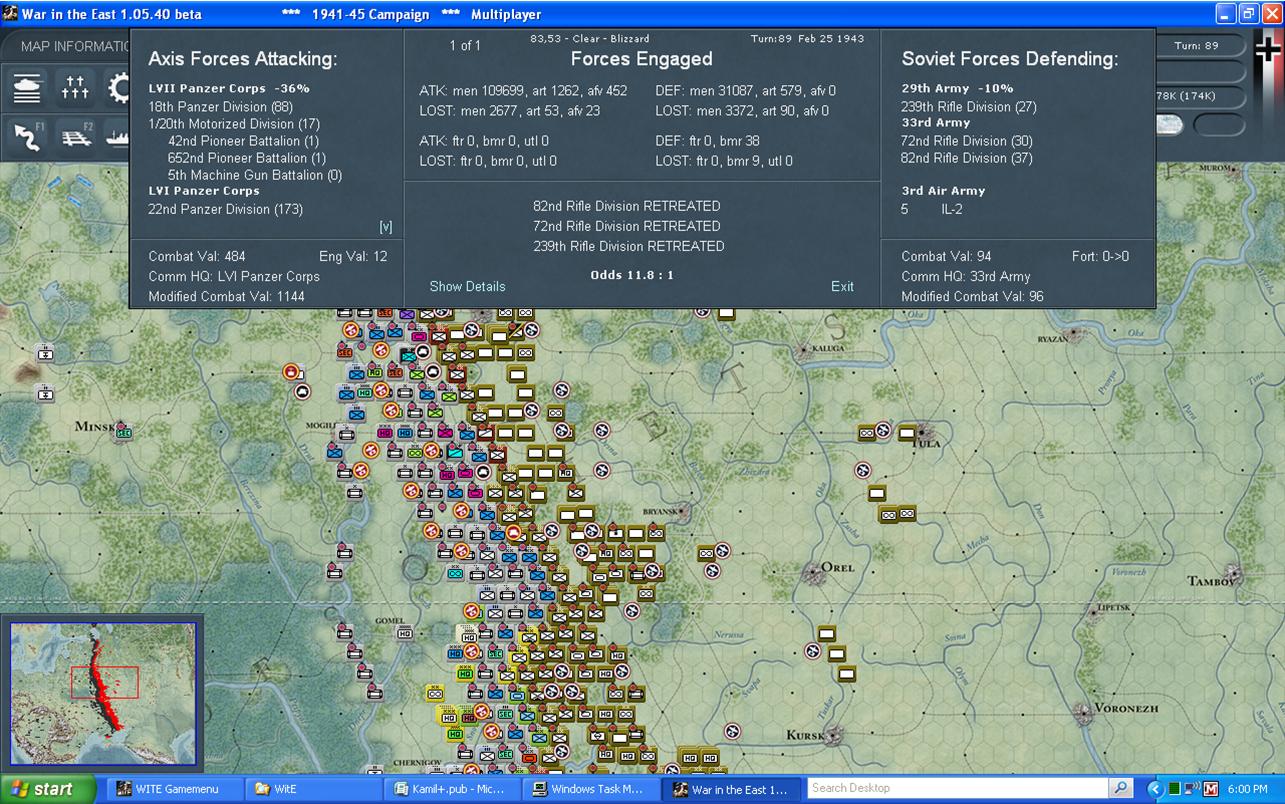This screenshot has height=804, width=1285.
Task: Select 239th Rifle Division (27) in defenders
Action: [969, 107]
